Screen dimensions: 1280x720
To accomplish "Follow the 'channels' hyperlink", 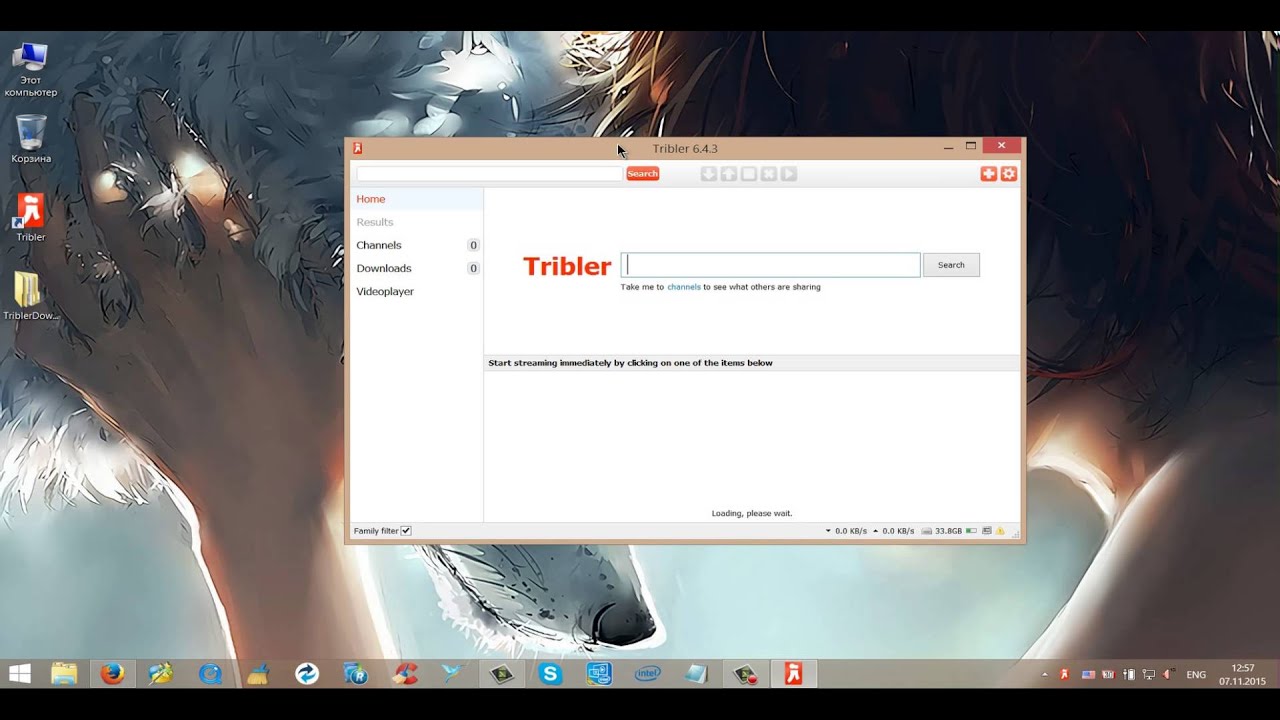I will [684, 287].
